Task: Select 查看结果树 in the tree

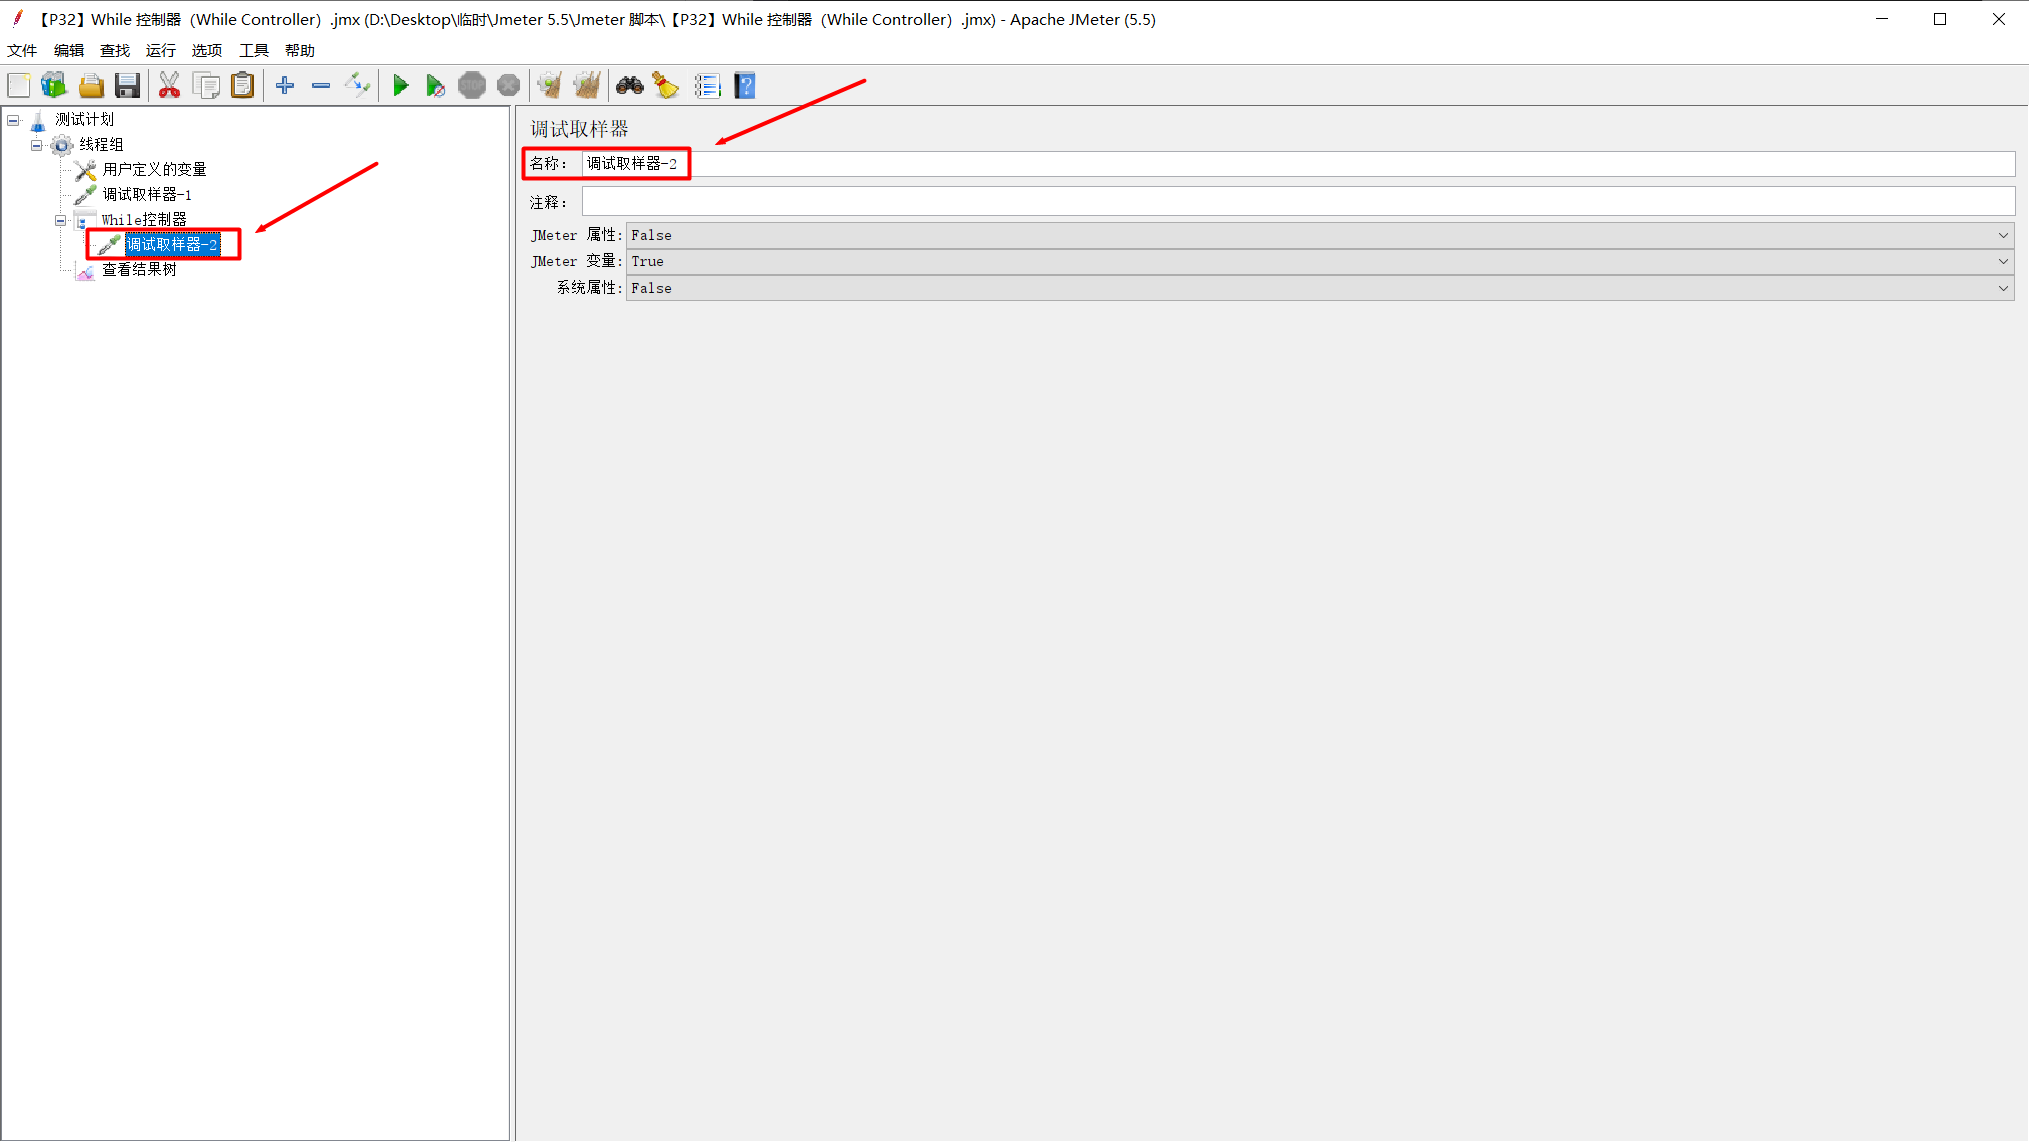Action: (x=137, y=268)
